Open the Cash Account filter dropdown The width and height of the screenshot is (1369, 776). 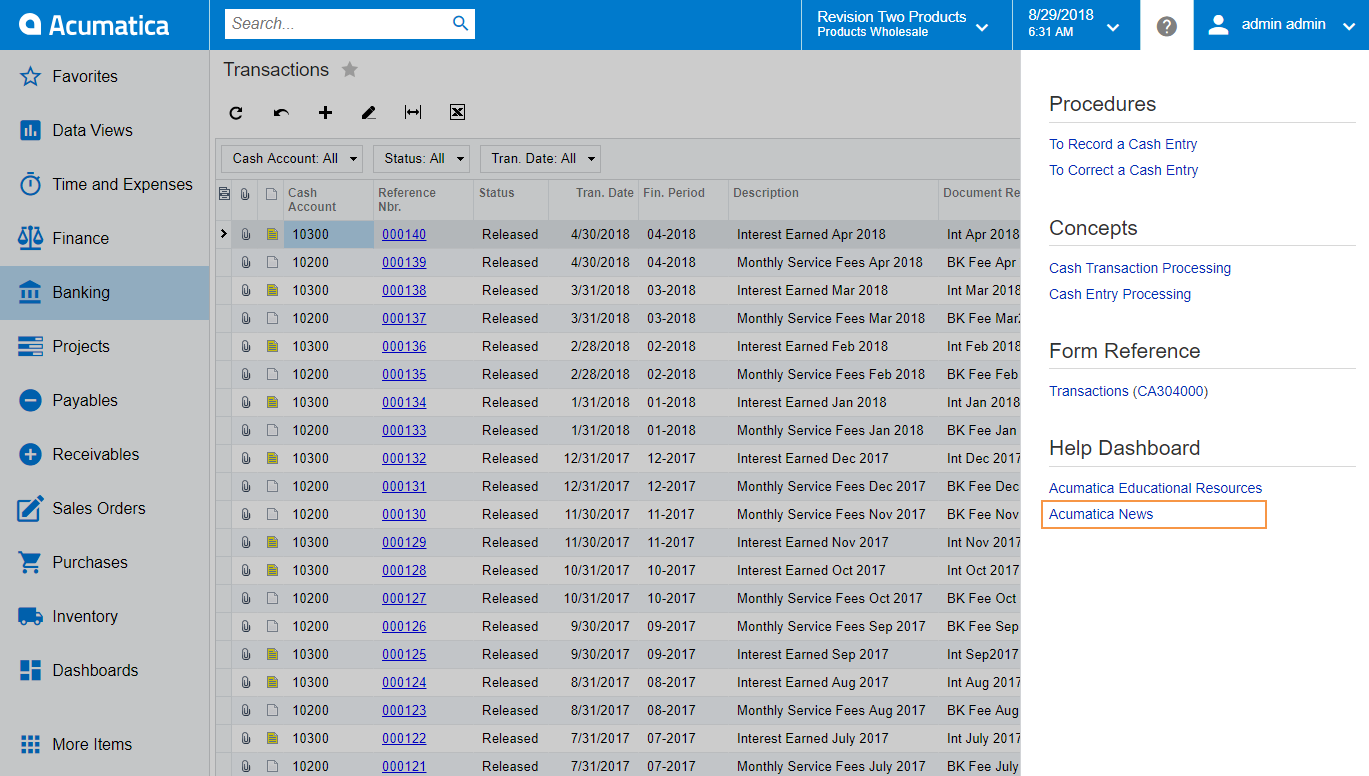click(x=291, y=159)
